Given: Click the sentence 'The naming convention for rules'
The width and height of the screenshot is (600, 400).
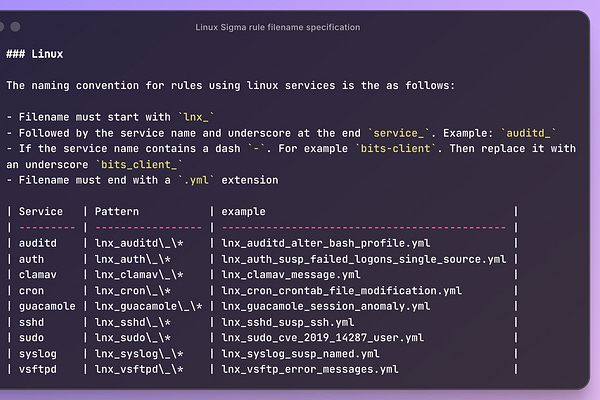Looking at the screenshot, I should pyautogui.click(x=104, y=85).
